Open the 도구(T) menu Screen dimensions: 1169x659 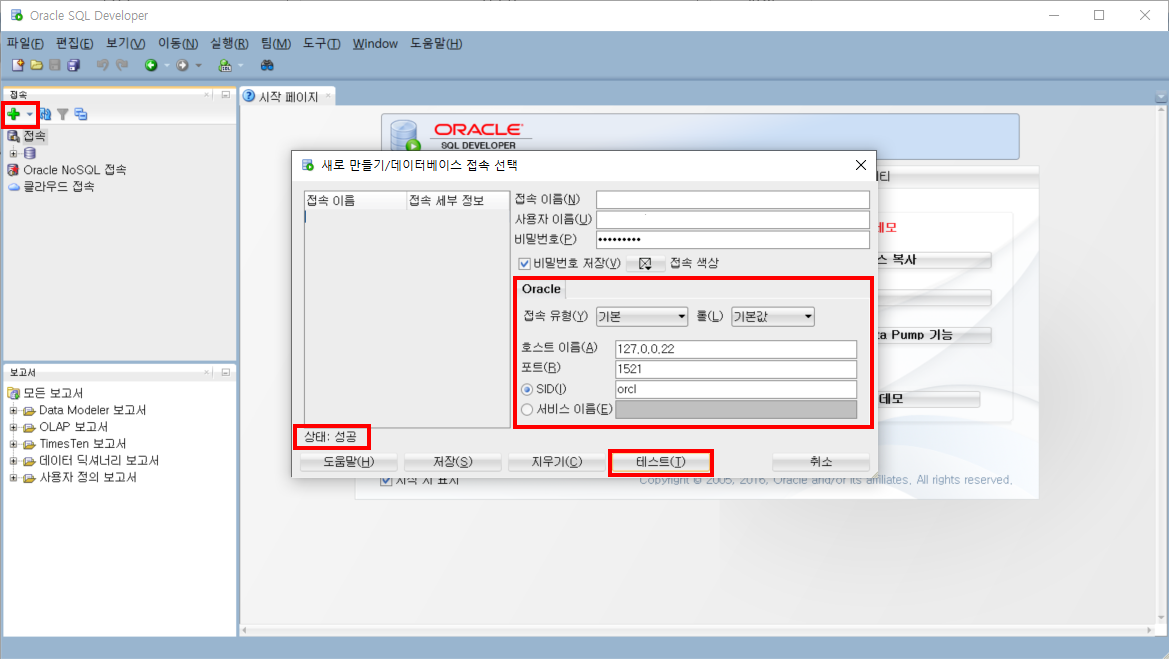pos(321,43)
